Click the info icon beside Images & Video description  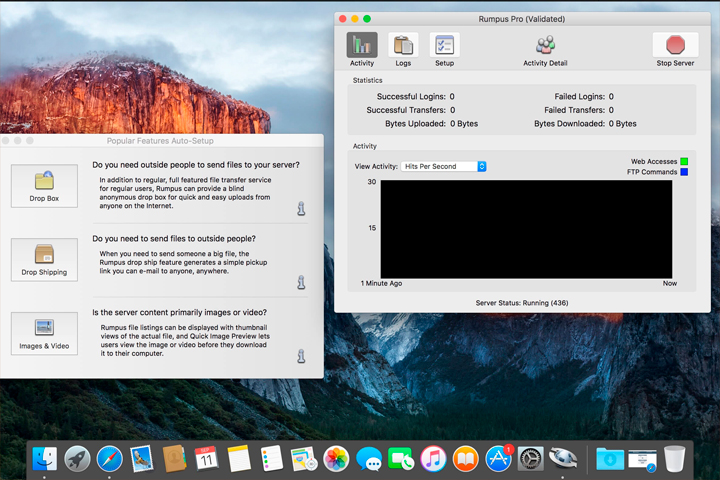click(301, 356)
